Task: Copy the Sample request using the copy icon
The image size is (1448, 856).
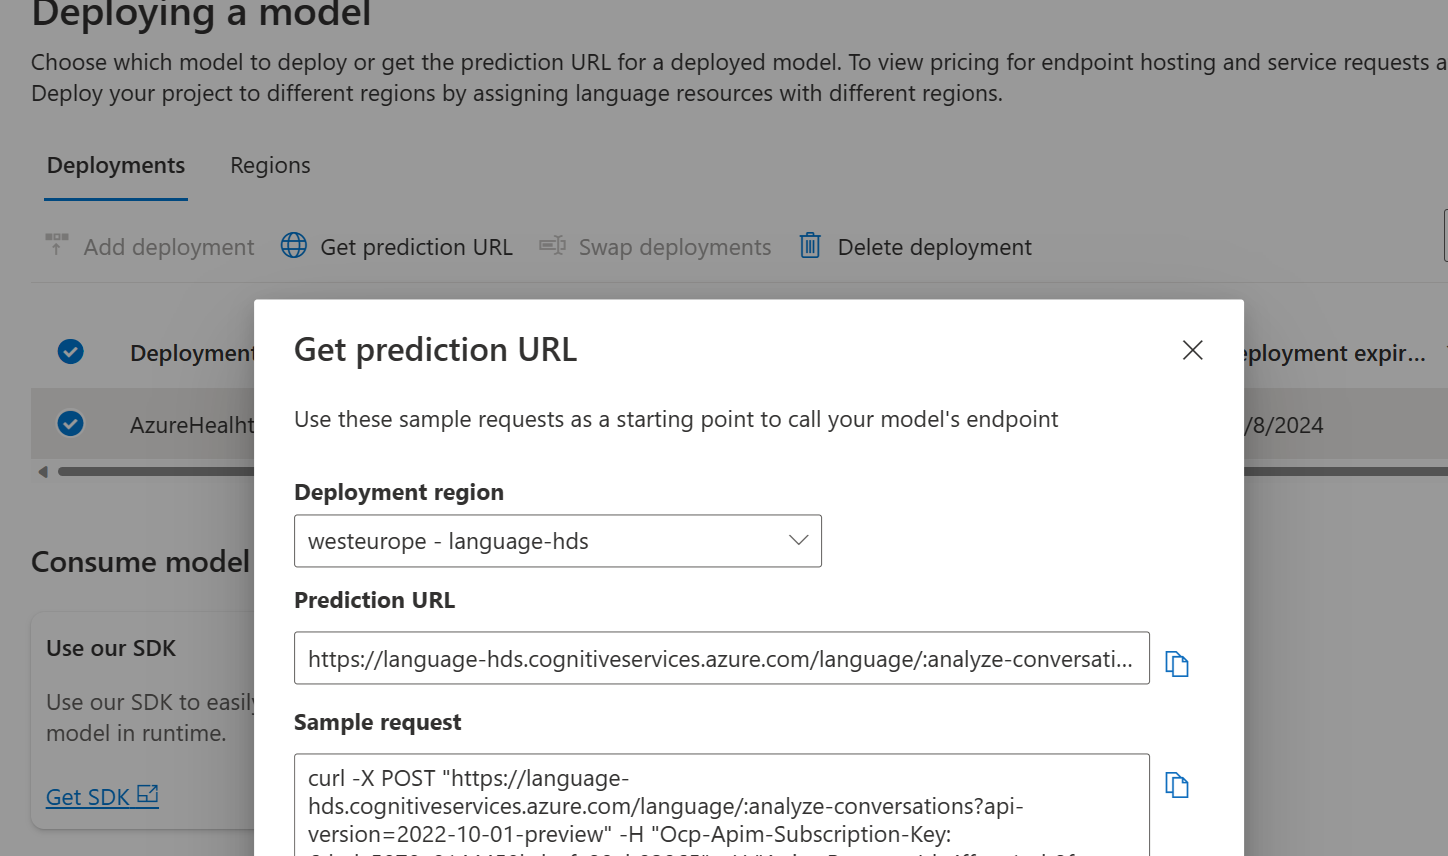Action: (x=1176, y=785)
